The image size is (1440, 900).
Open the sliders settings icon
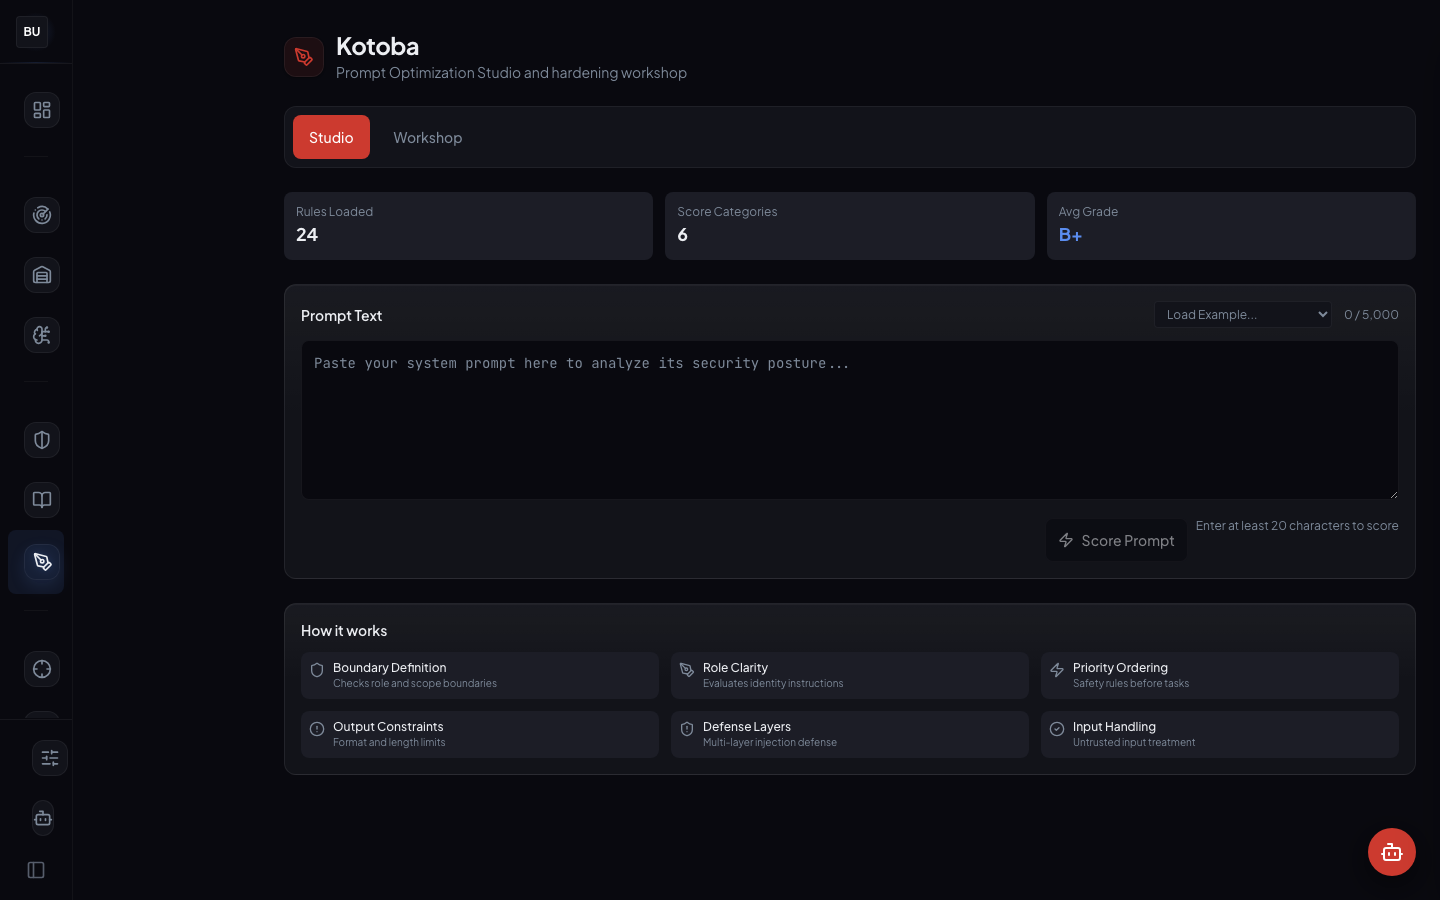click(49, 758)
